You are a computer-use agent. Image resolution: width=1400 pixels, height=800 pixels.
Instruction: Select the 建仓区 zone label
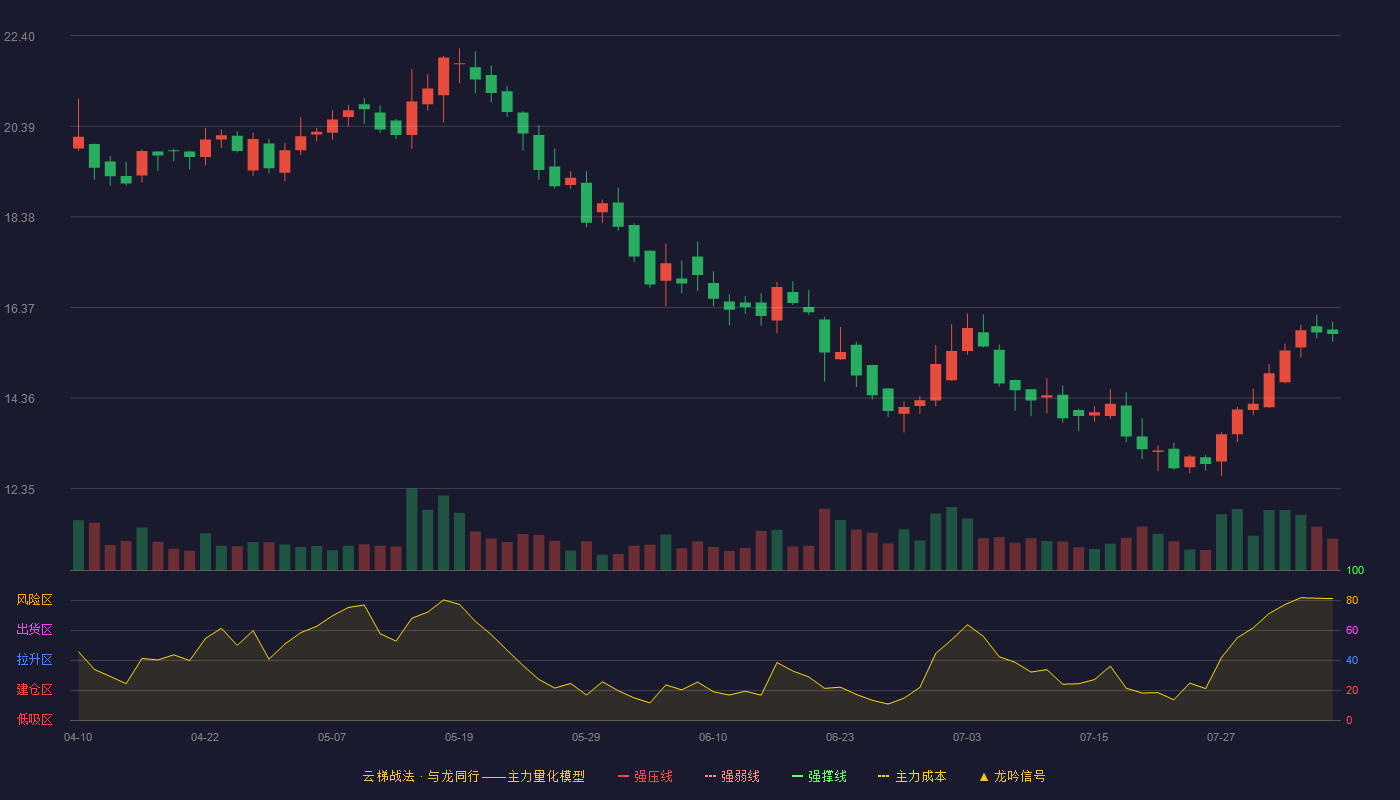[34, 690]
